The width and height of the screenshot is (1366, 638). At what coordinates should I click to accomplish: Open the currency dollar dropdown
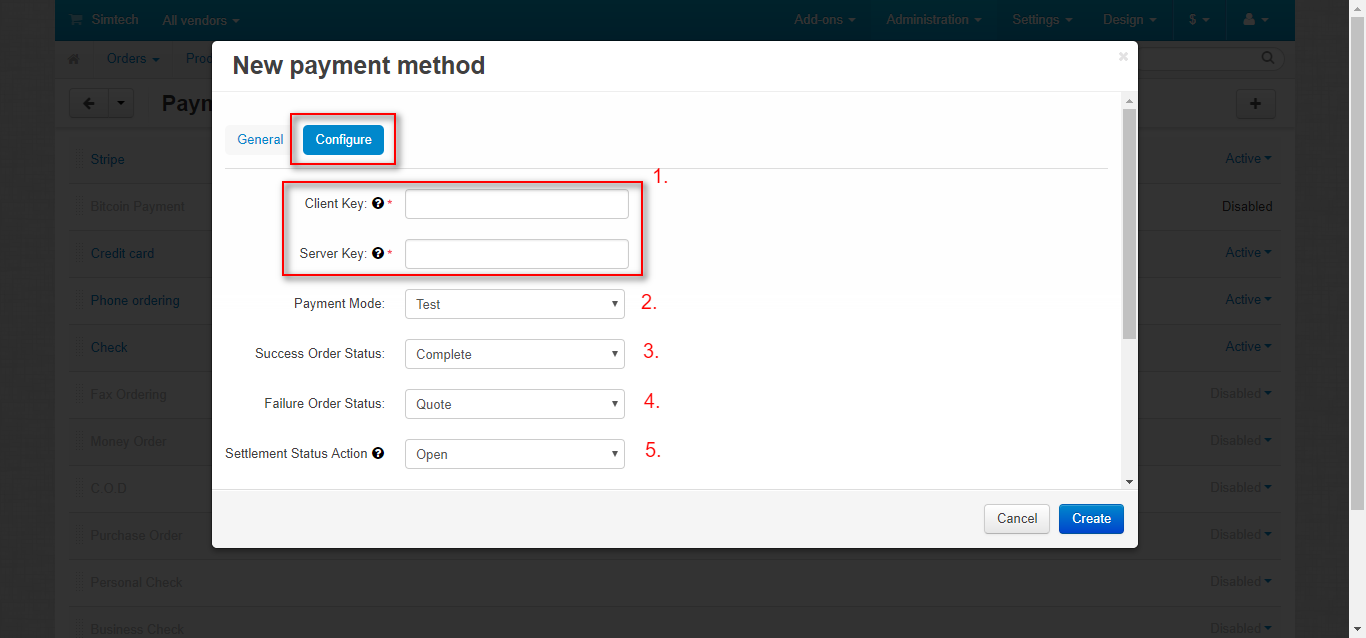[1199, 20]
